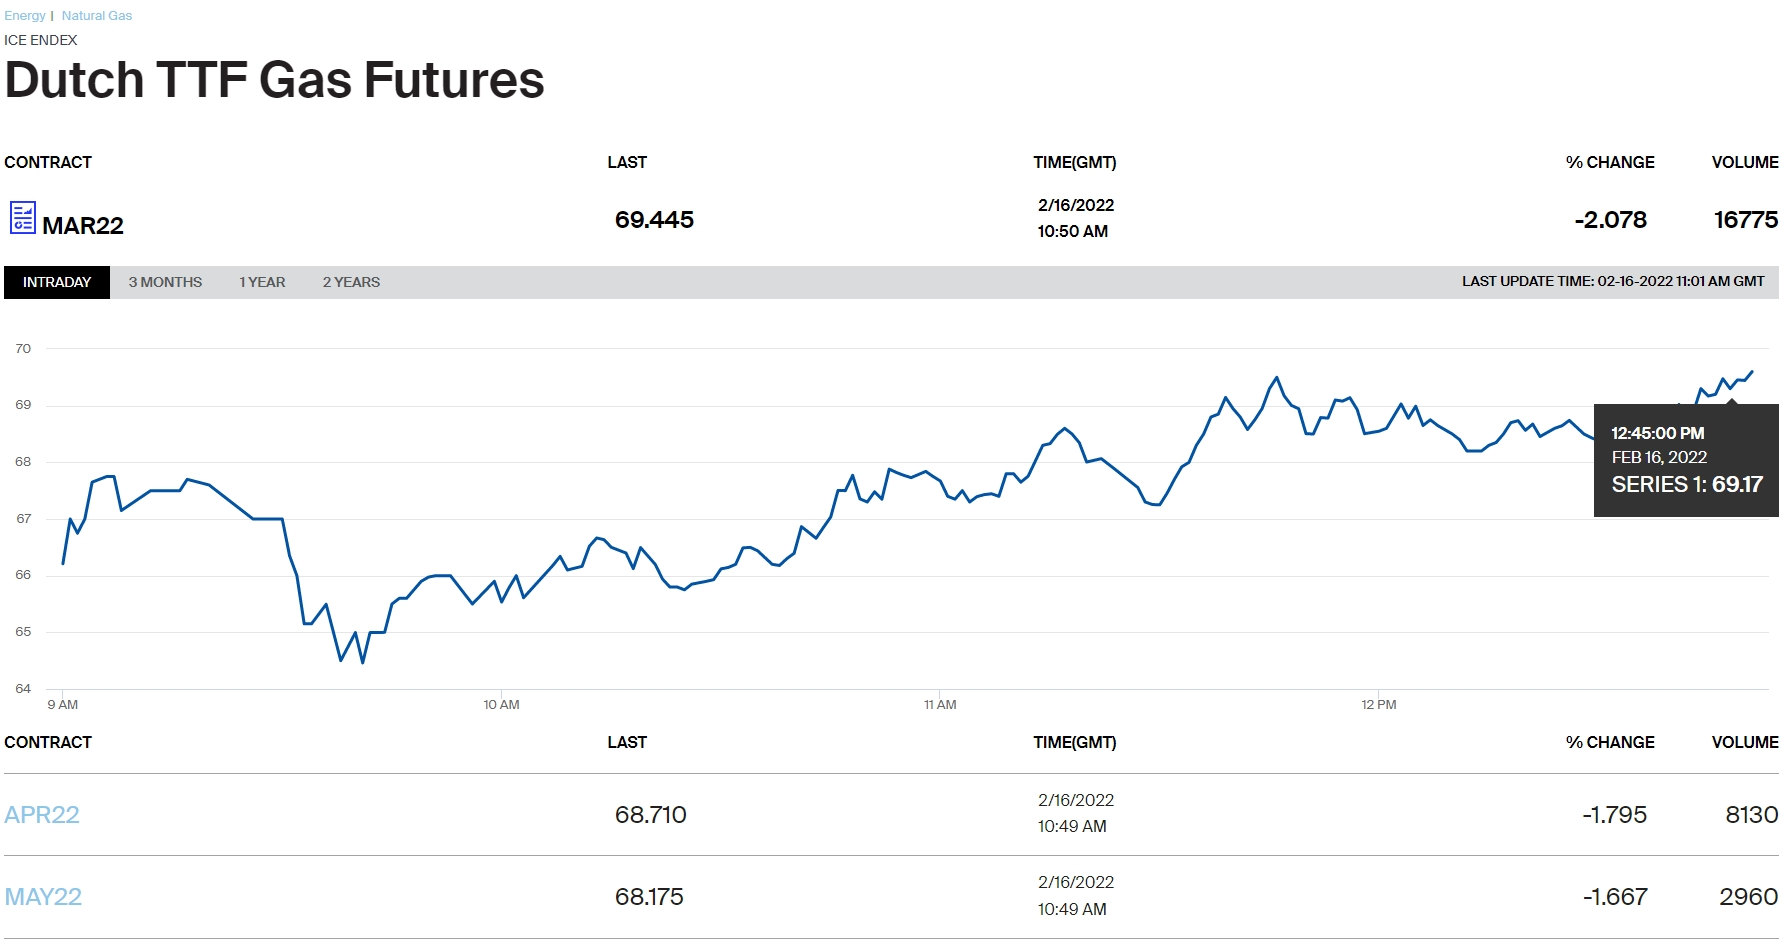Show the 2 YEARS chart range
The height and width of the screenshot is (939, 1788).
[351, 282]
